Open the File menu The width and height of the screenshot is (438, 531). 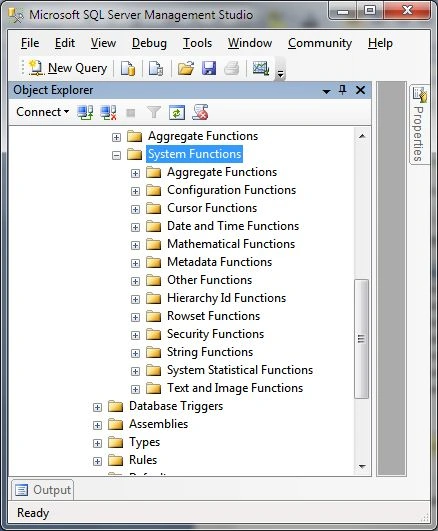[x=30, y=43]
